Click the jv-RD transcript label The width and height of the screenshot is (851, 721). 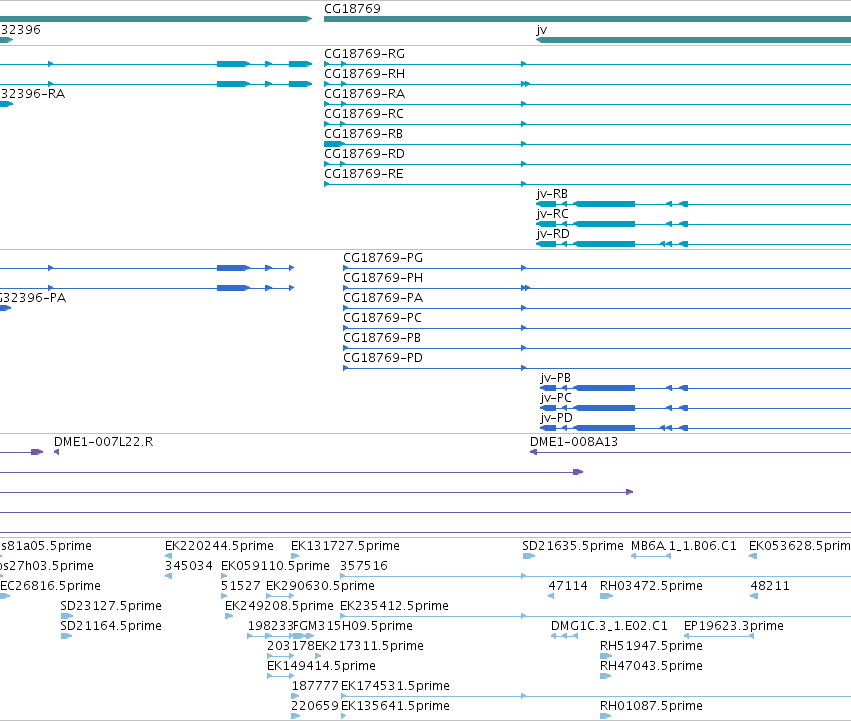[x=553, y=234]
